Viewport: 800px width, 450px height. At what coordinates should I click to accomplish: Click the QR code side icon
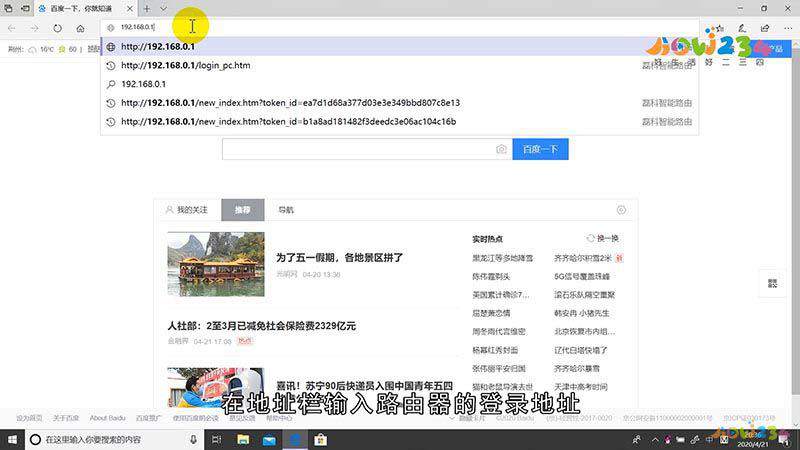(x=772, y=283)
